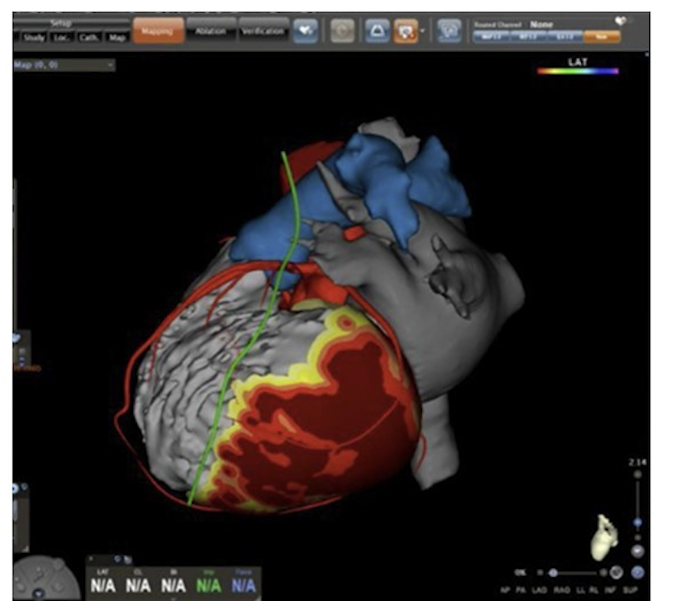Select the INF view
The width and height of the screenshot is (690, 601).
(x=610, y=590)
